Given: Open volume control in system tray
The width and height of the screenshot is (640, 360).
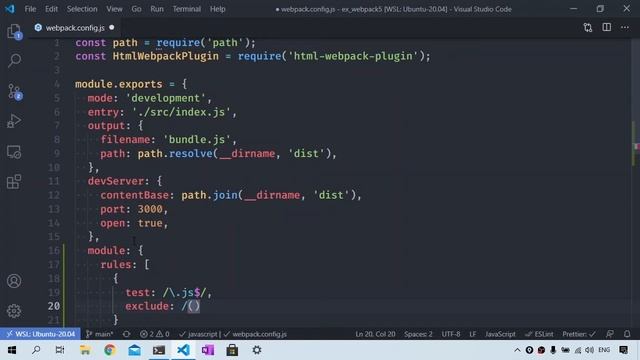Looking at the screenshot, I should coord(590,350).
